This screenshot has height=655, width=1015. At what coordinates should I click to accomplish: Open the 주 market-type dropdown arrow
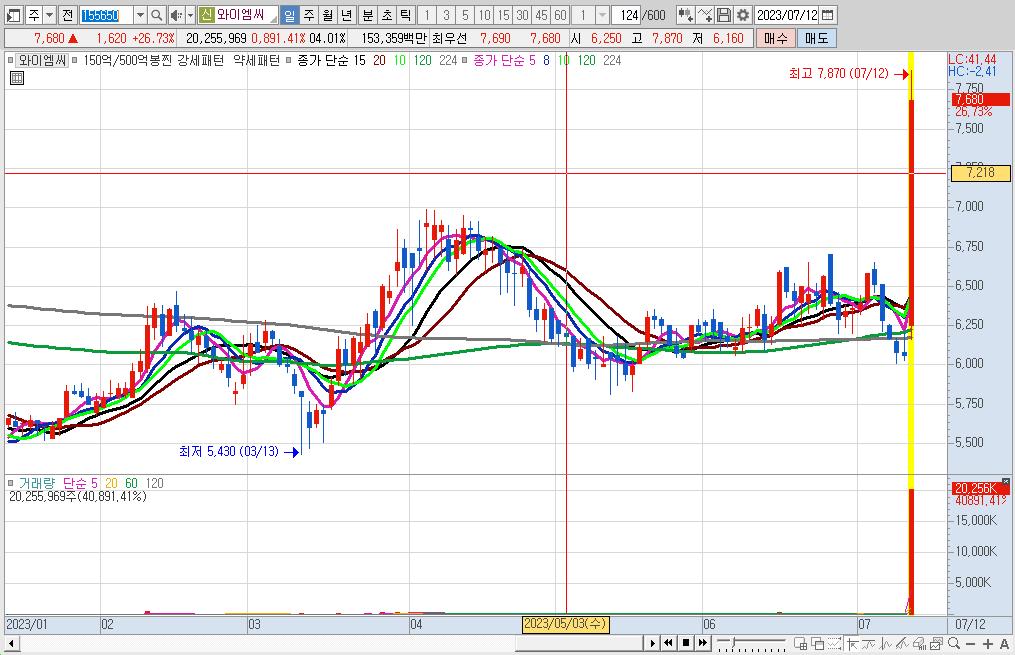(x=49, y=14)
